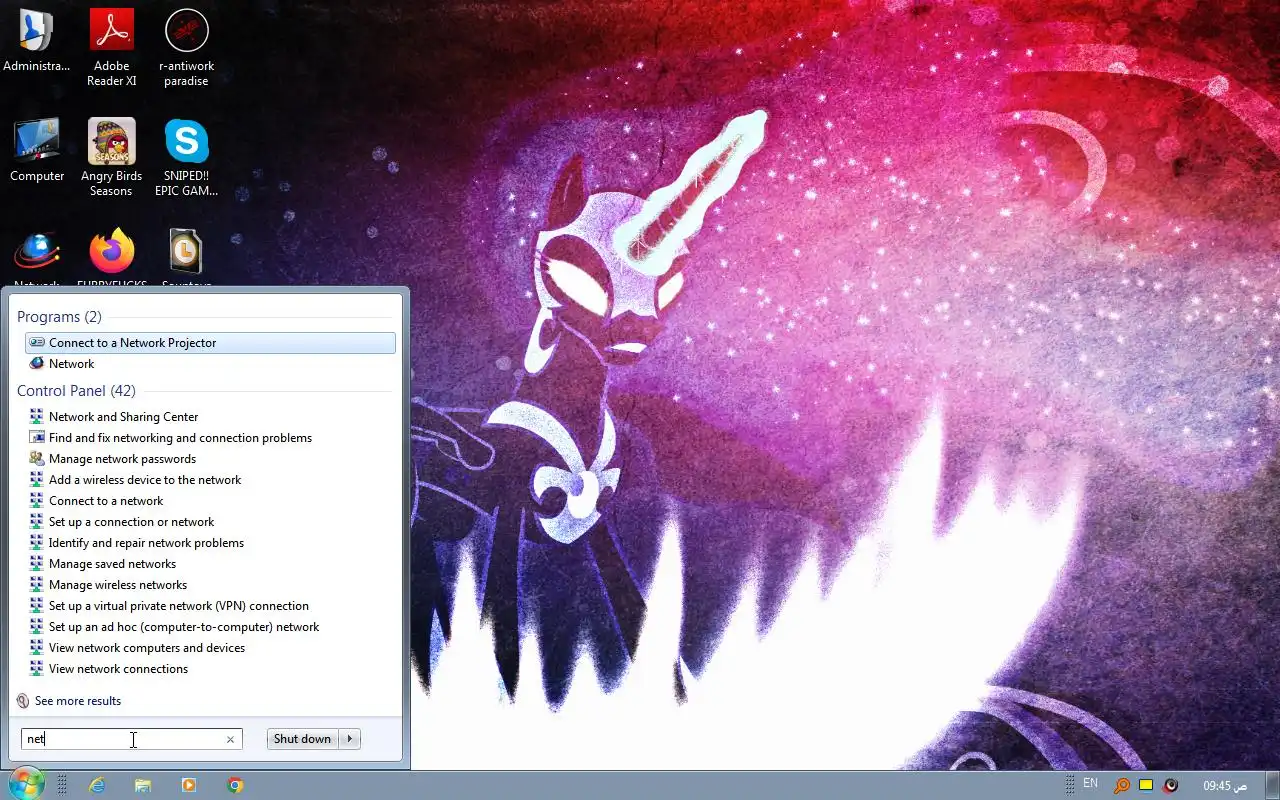Open Windows Explorer folder on the taskbar
The image size is (1280, 800).
[x=143, y=785]
